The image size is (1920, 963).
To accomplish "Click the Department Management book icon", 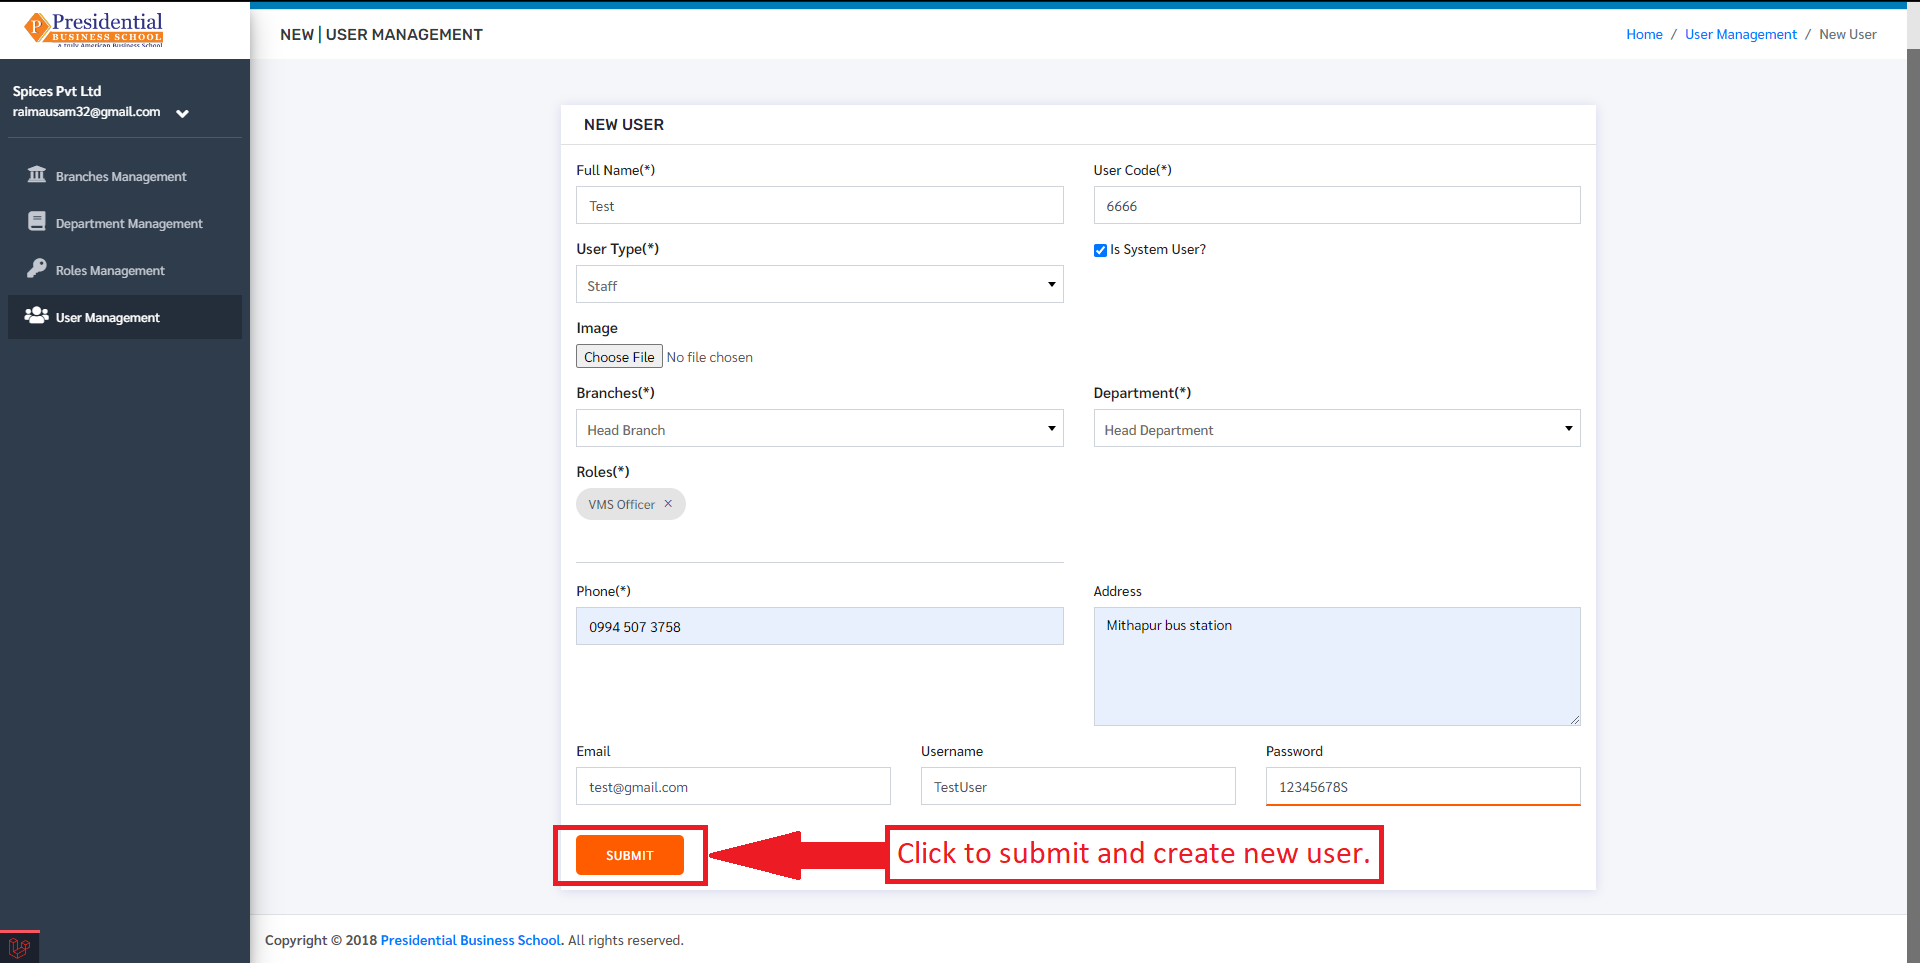I will click(x=37, y=222).
